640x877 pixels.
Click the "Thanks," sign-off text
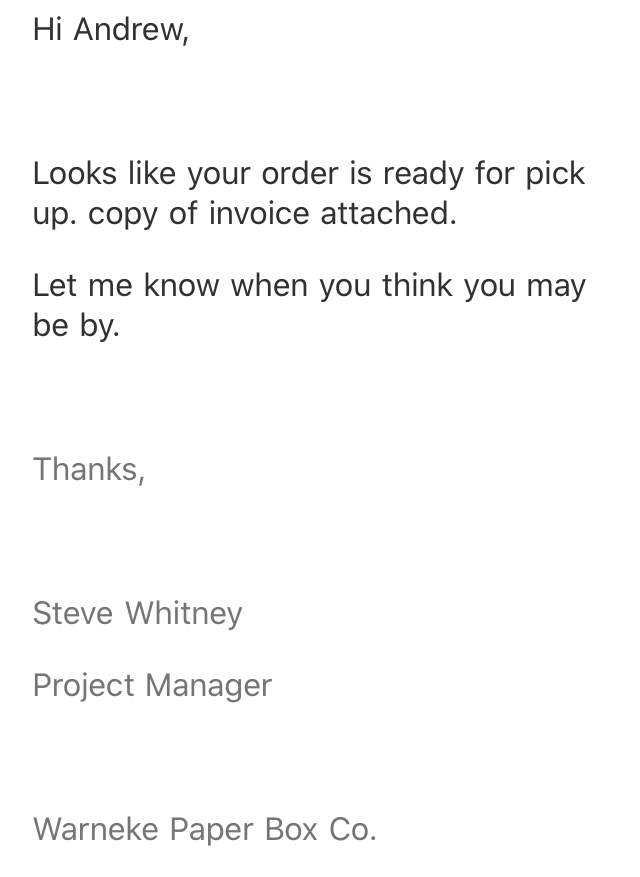pyautogui.click(x=90, y=469)
